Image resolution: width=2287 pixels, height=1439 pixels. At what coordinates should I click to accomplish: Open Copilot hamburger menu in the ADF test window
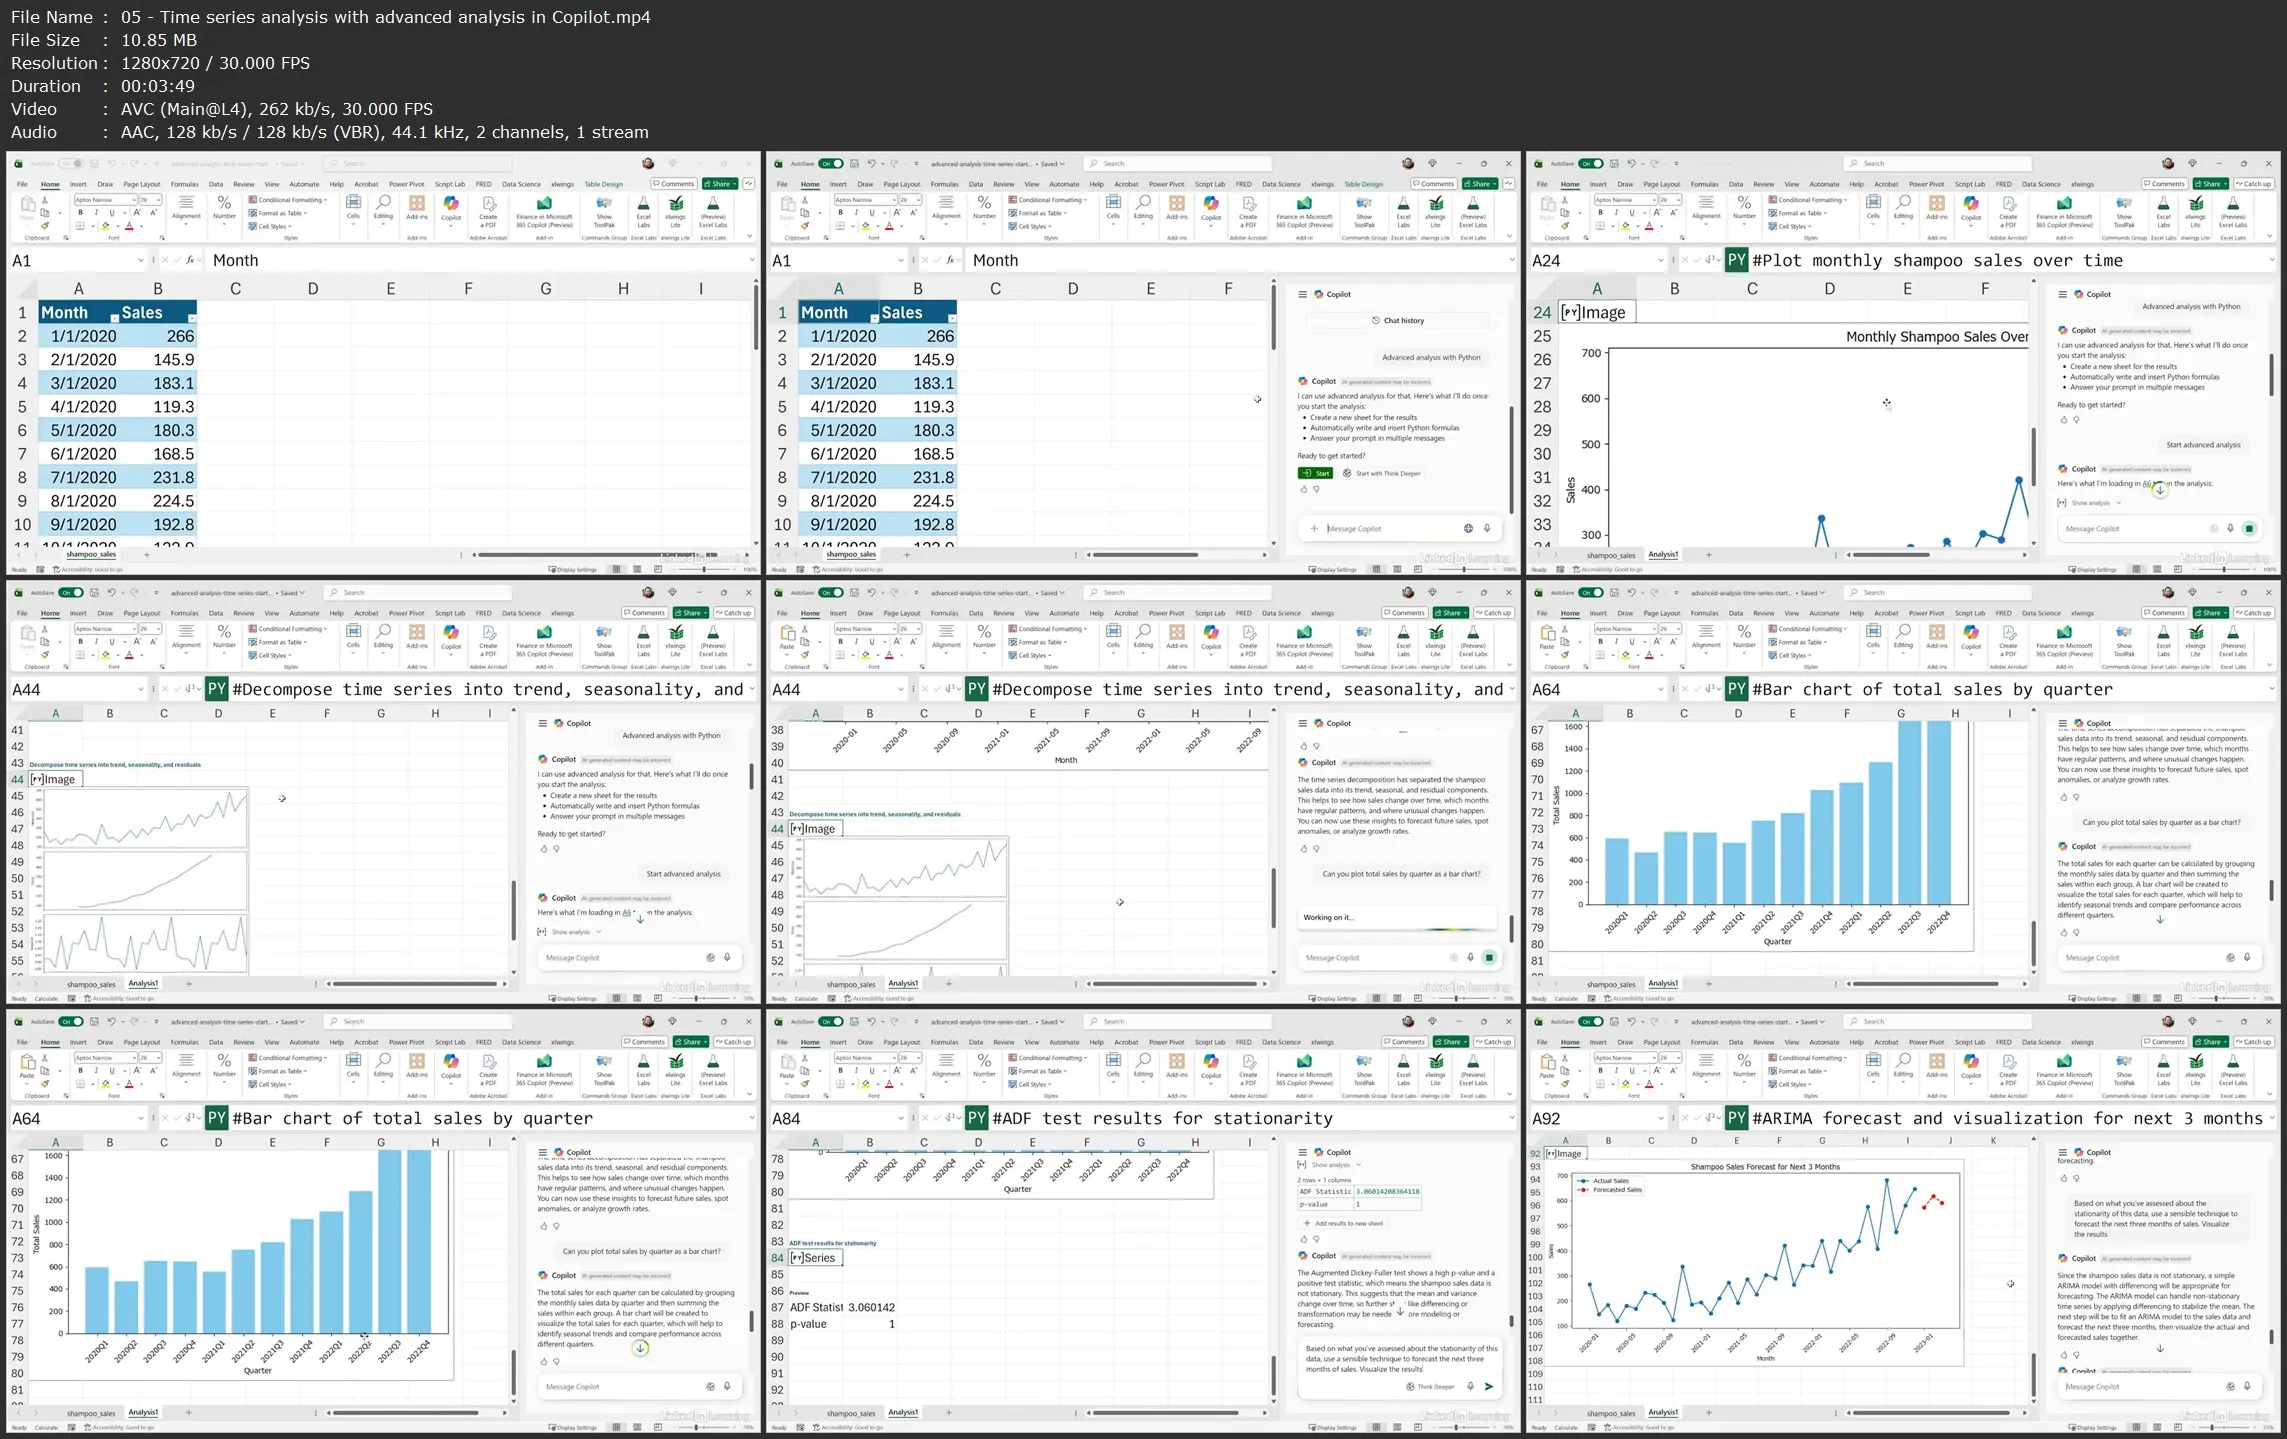click(x=1303, y=1152)
